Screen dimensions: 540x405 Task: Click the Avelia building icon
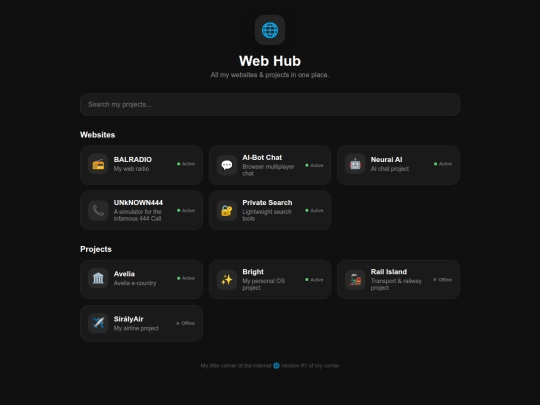coord(98,278)
